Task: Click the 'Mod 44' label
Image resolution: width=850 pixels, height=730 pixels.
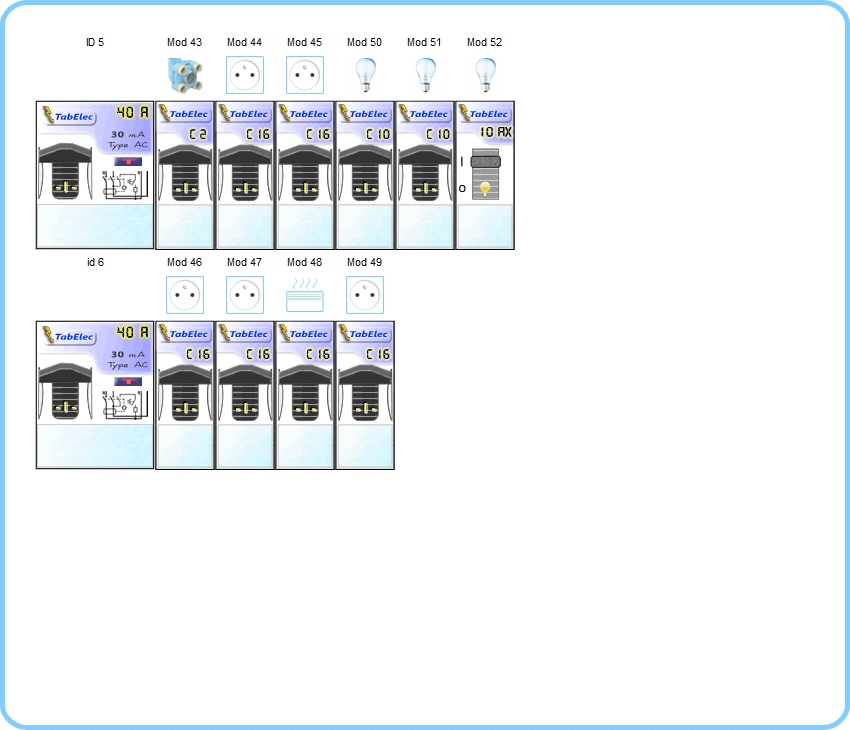Action: click(244, 42)
